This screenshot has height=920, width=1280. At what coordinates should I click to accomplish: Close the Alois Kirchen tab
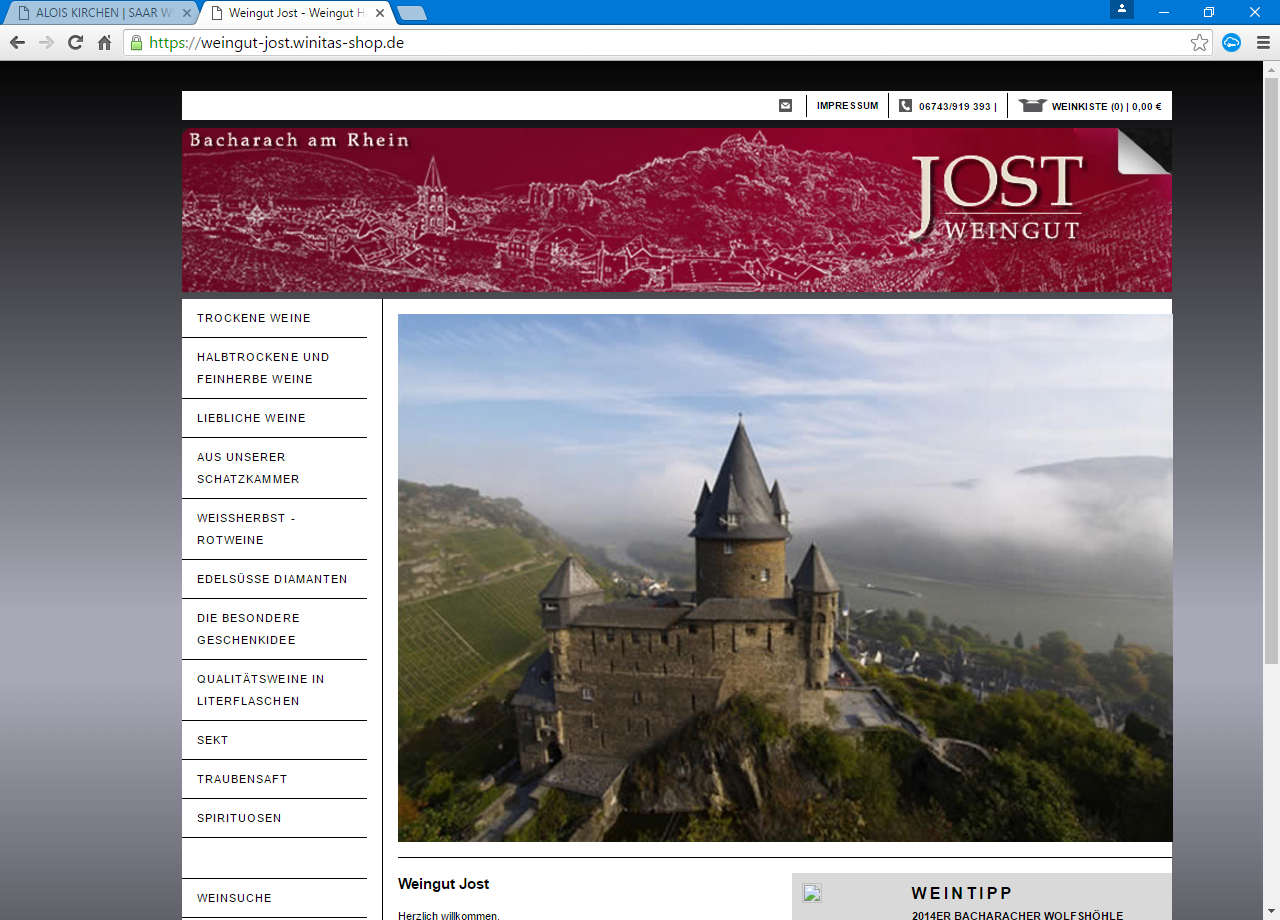[x=187, y=13]
